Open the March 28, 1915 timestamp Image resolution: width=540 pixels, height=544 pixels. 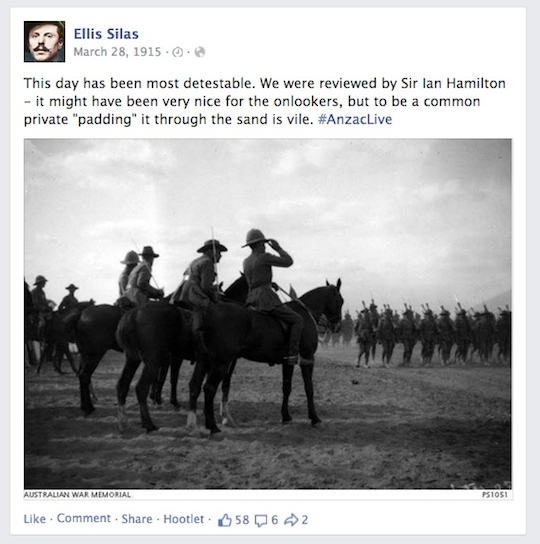pyautogui.click(x=117, y=52)
